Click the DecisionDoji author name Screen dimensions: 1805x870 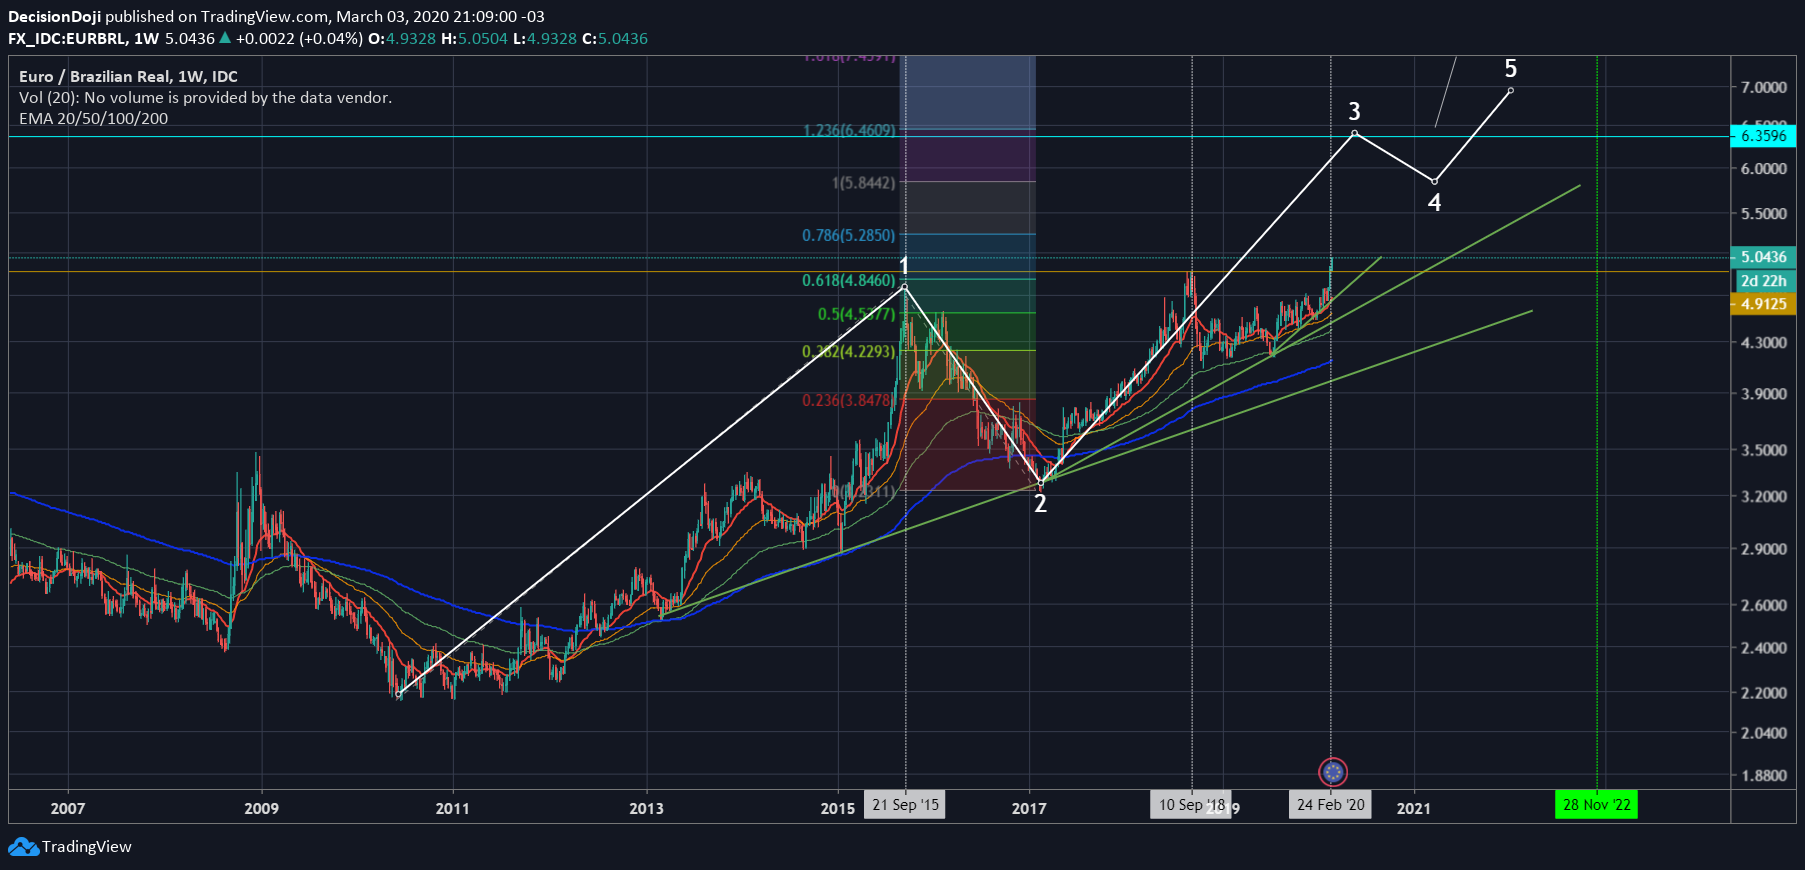54,16
